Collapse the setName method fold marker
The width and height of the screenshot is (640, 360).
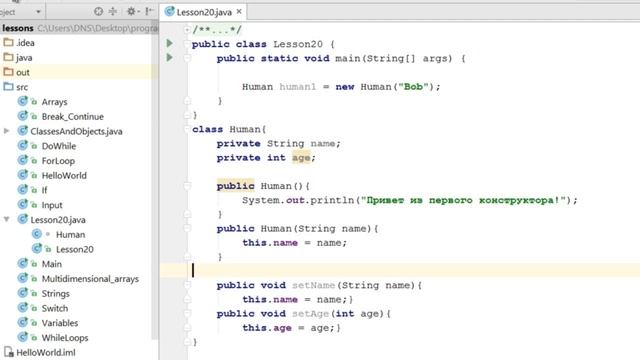[187, 285]
